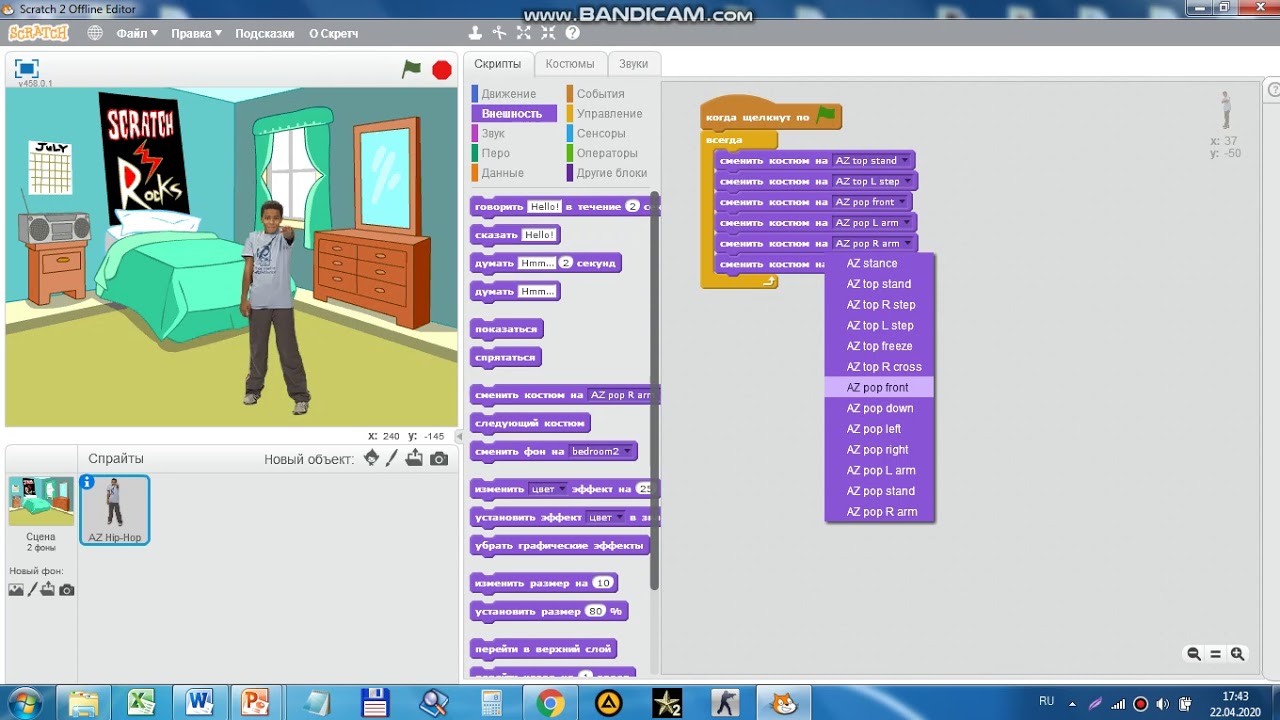Select the Grow sprite tool in the top toolbar
Viewport: 1280px width, 720px height.
pyautogui.click(x=523, y=33)
